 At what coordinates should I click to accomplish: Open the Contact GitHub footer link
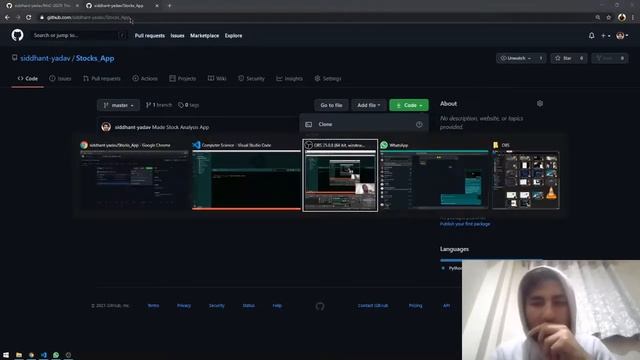tap(373, 306)
